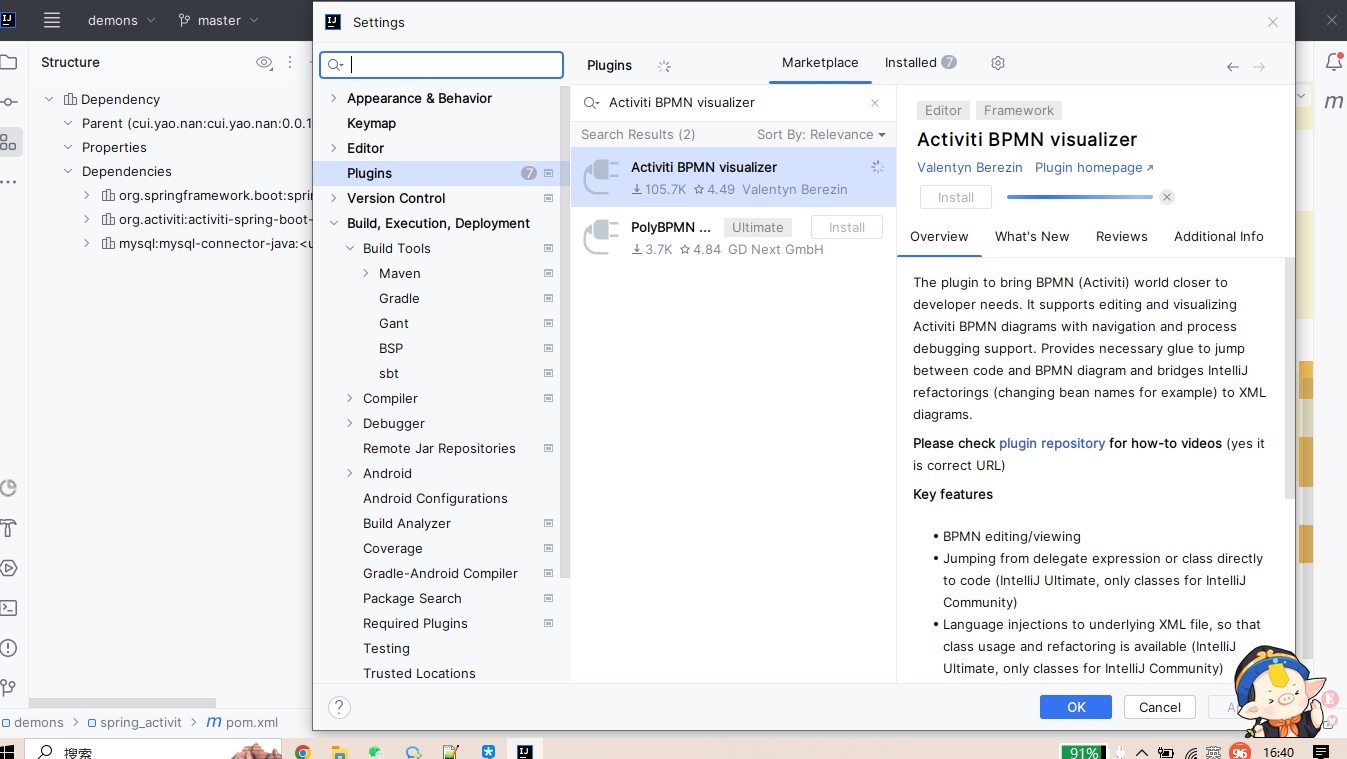Open Windows Start menu
The height and width of the screenshot is (759, 1347).
click(x=8, y=751)
